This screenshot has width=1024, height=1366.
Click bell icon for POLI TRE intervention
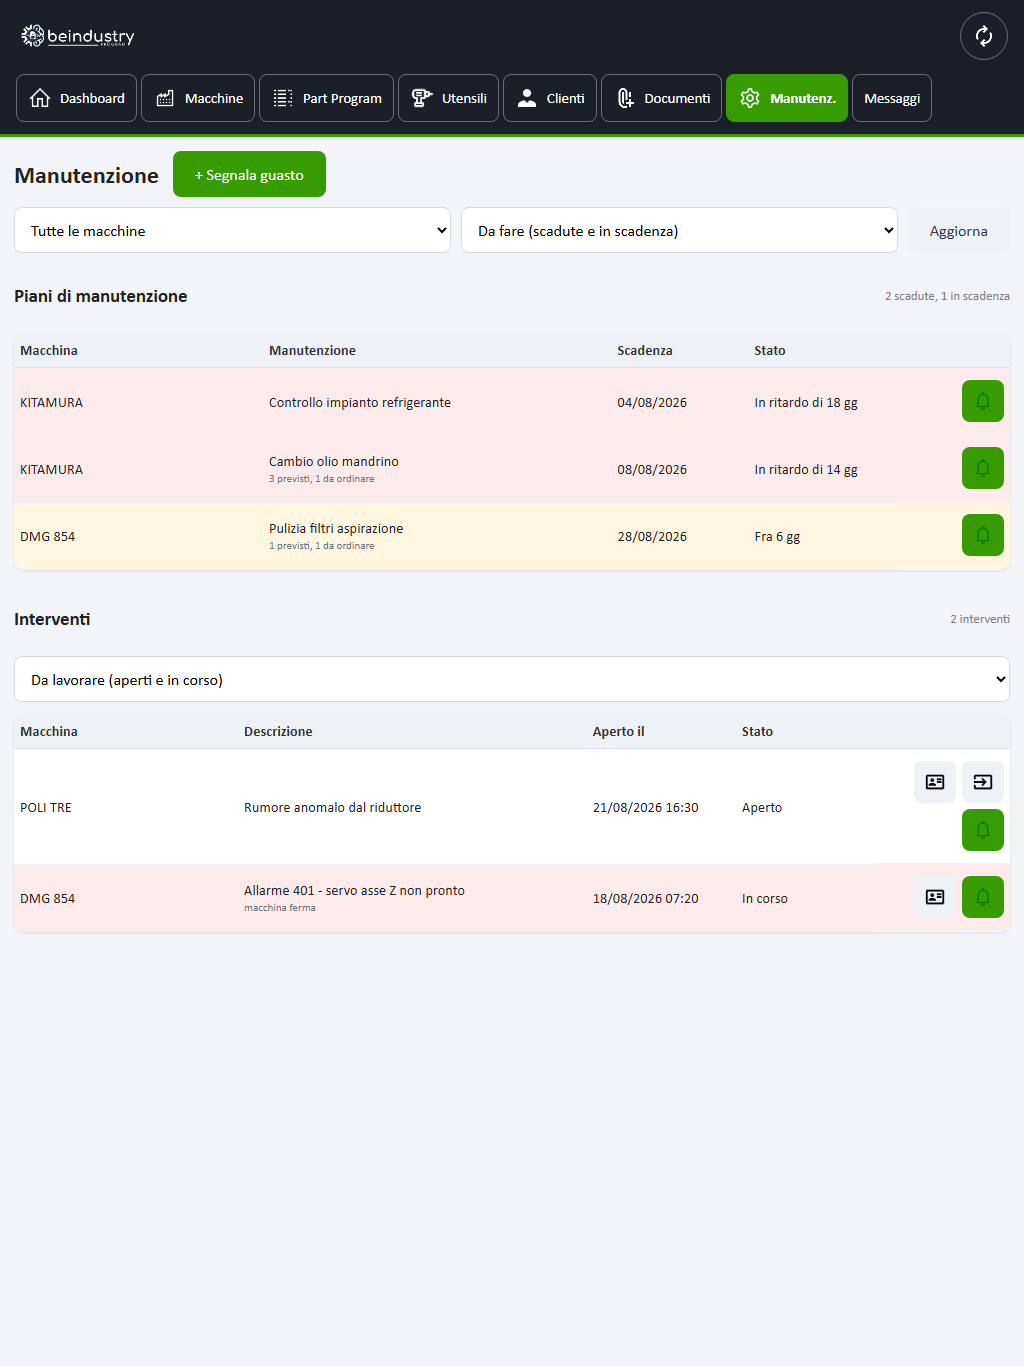click(983, 830)
